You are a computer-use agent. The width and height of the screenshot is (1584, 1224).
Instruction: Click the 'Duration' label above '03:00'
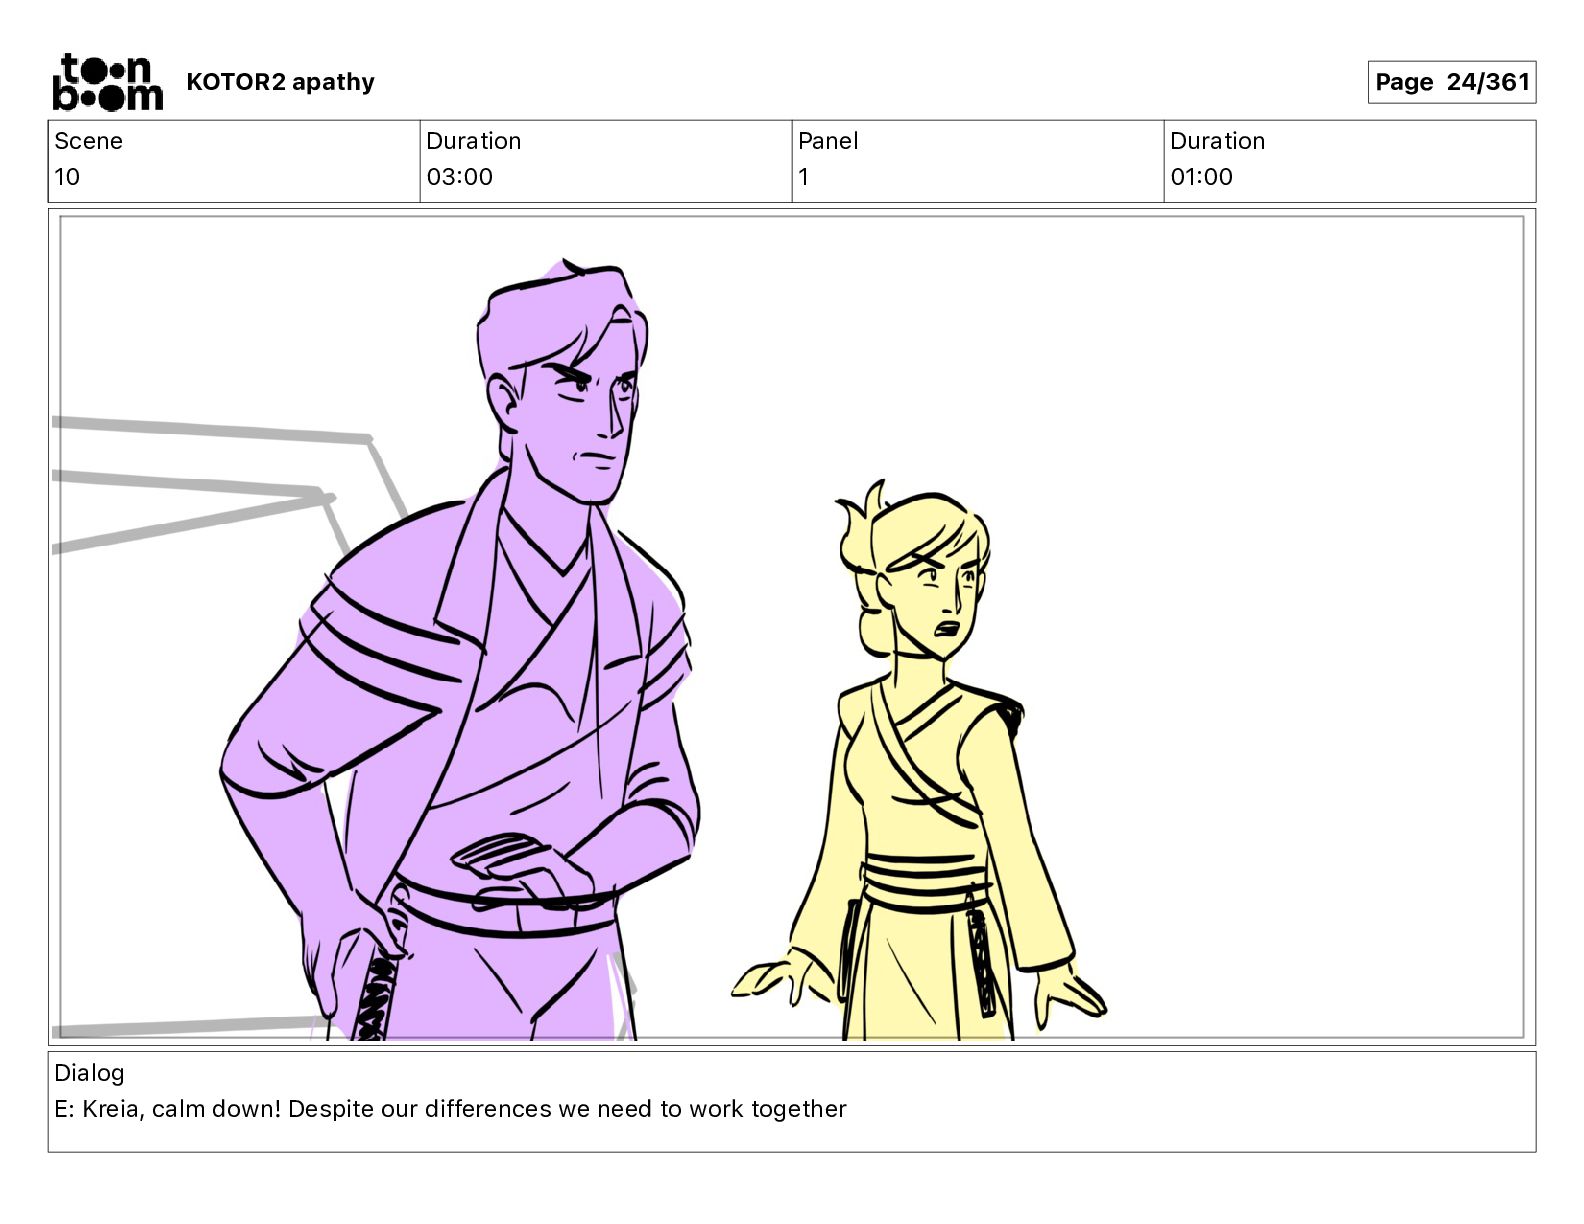tap(474, 141)
